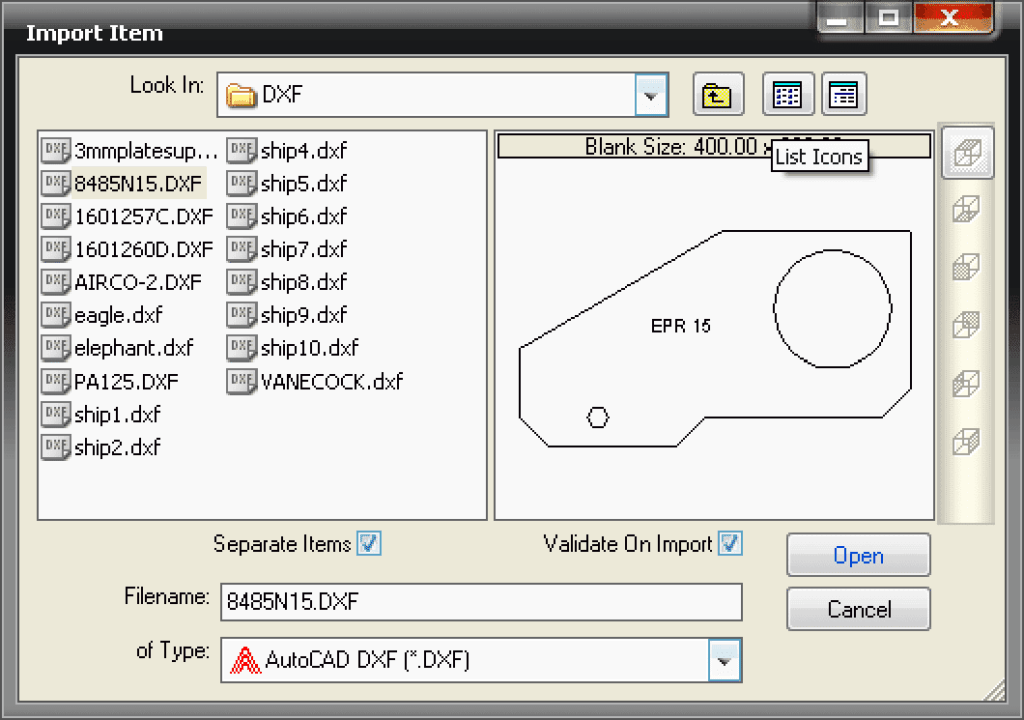Switch to details view icon
1024x720 pixels.
(x=844, y=95)
